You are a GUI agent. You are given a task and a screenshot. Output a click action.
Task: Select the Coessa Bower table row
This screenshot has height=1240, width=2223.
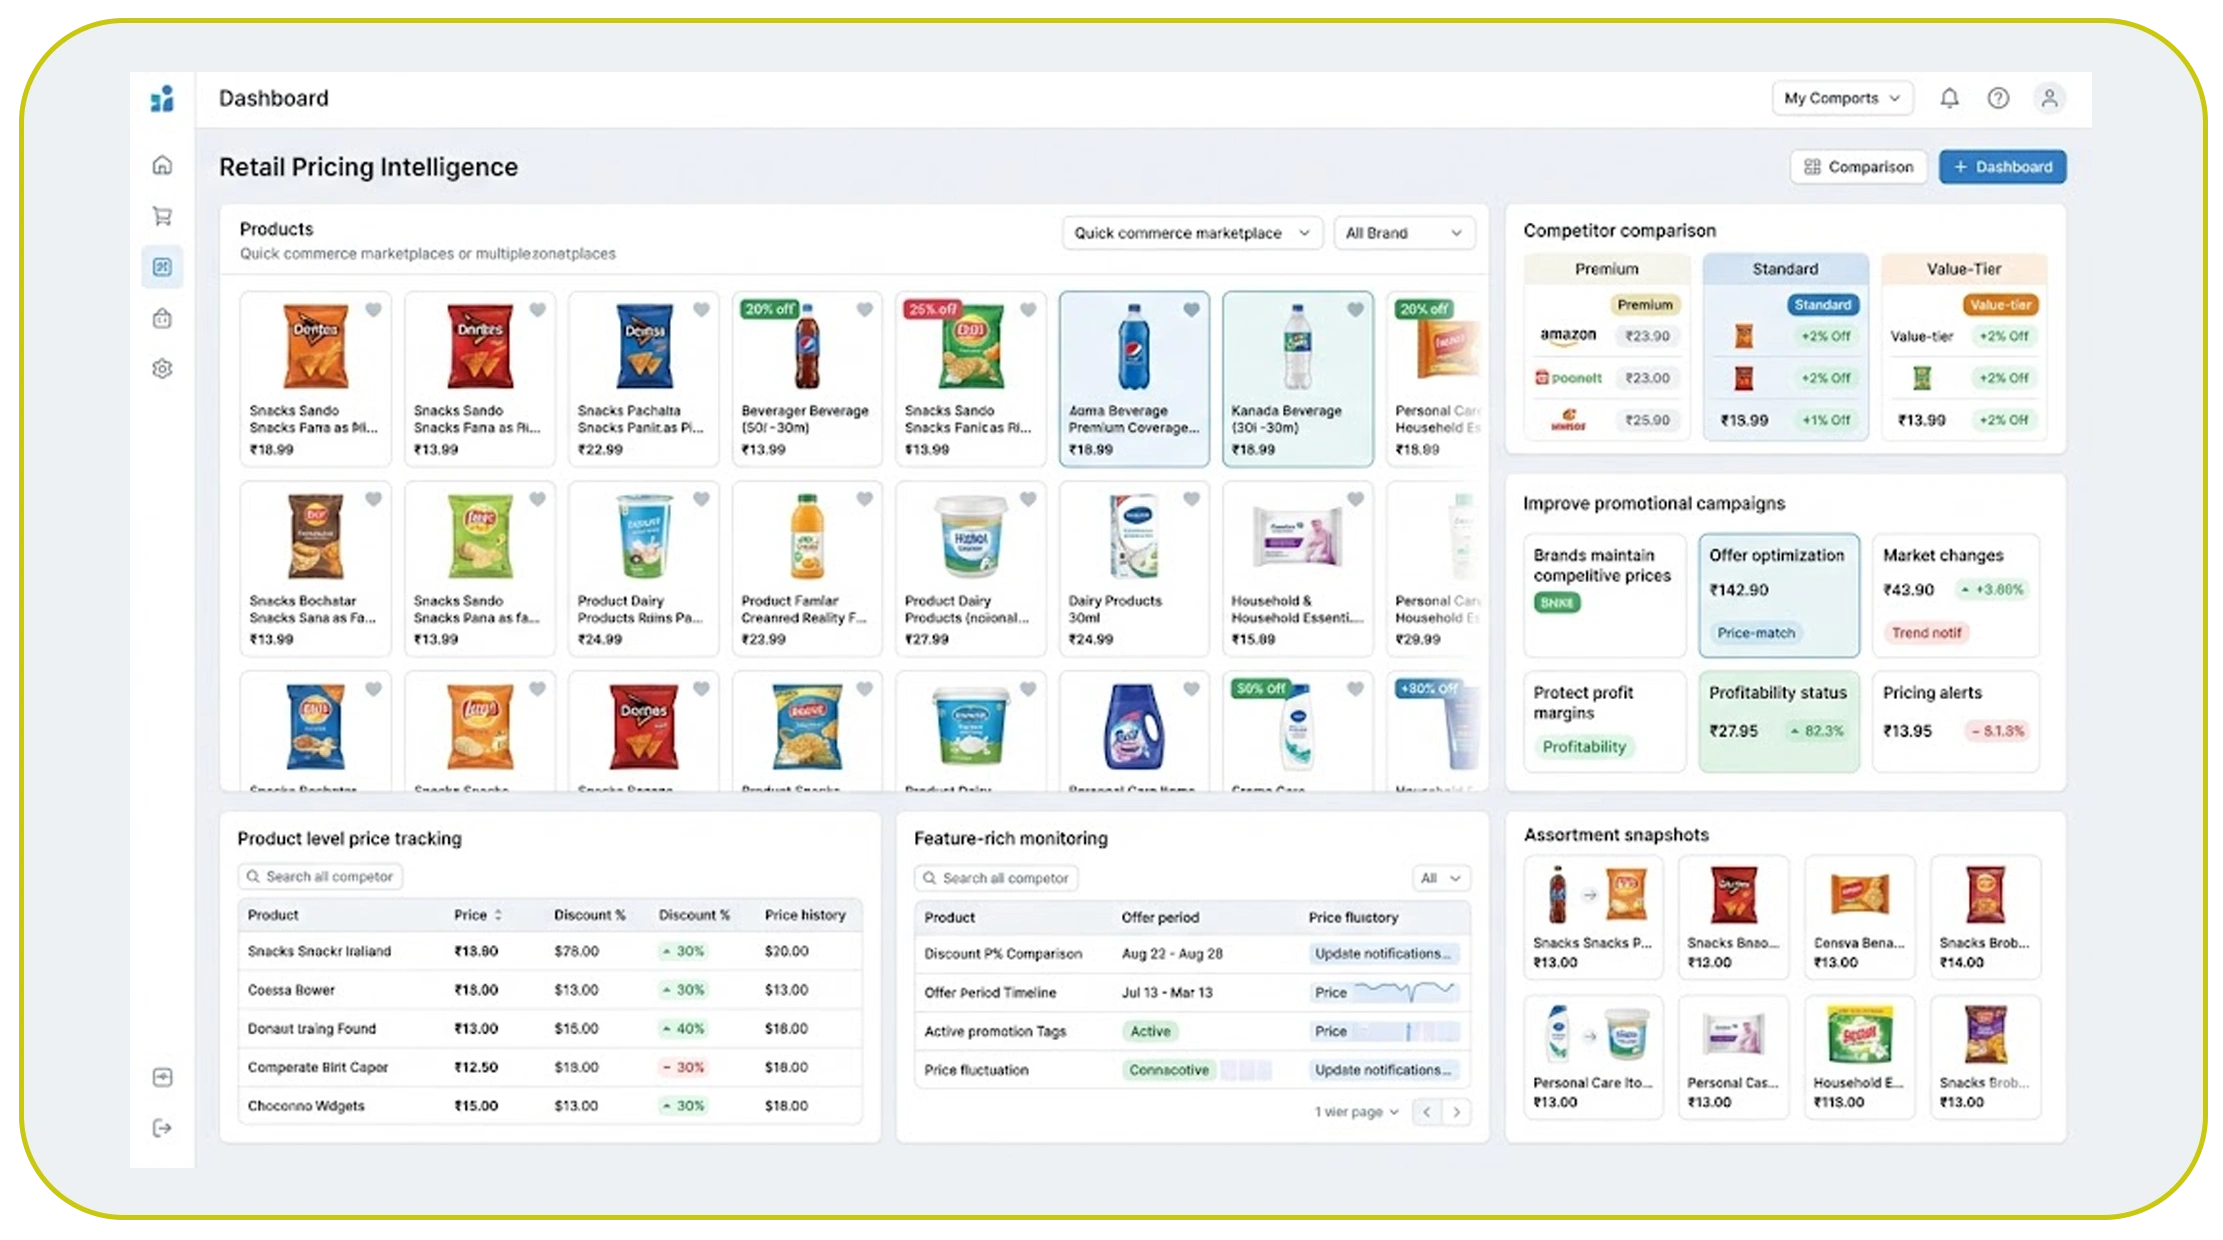point(550,990)
